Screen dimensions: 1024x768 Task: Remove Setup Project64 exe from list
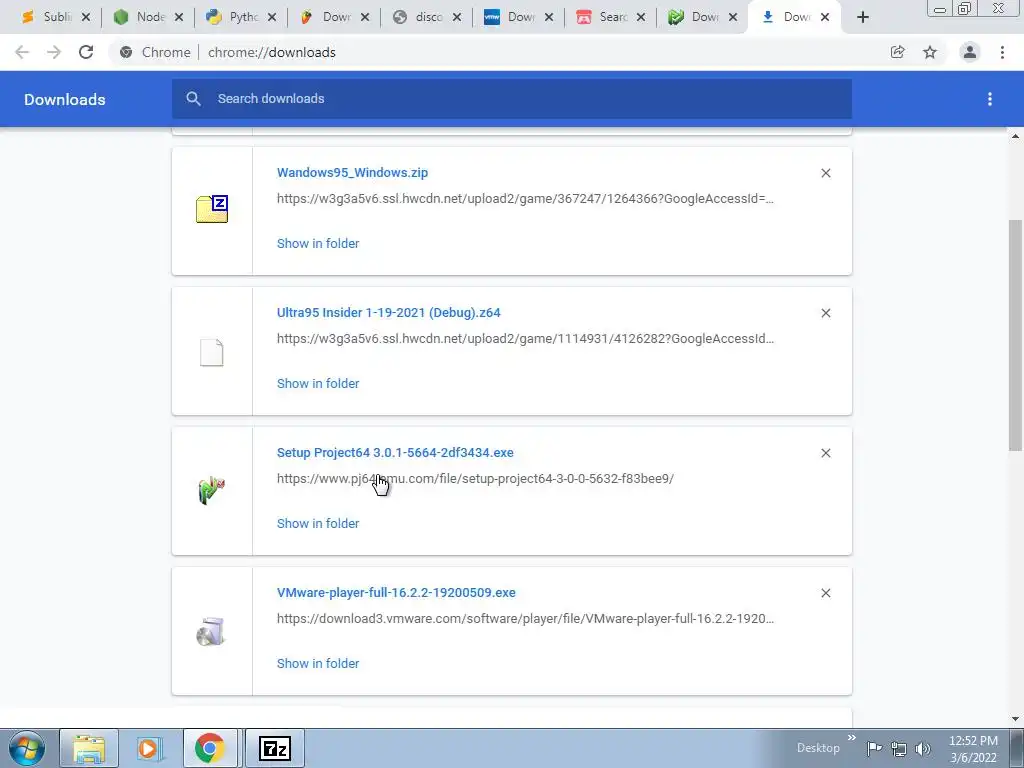click(x=825, y=453)
